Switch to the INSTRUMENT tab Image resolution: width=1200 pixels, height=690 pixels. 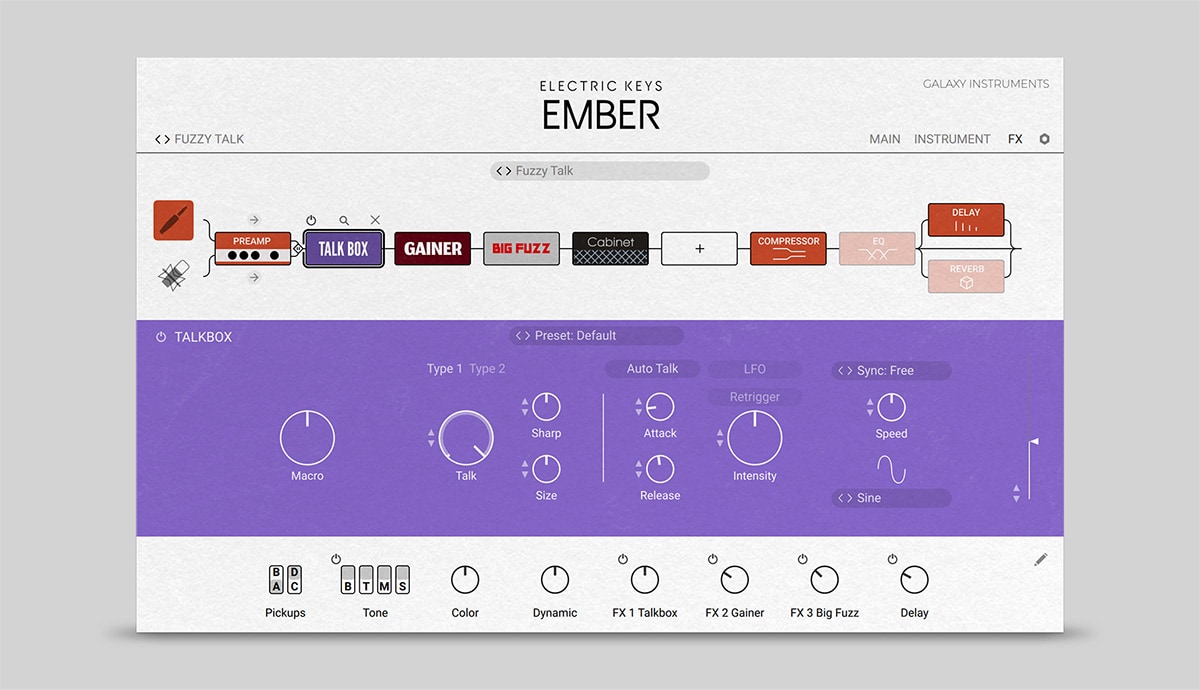(x=952, y=139)
